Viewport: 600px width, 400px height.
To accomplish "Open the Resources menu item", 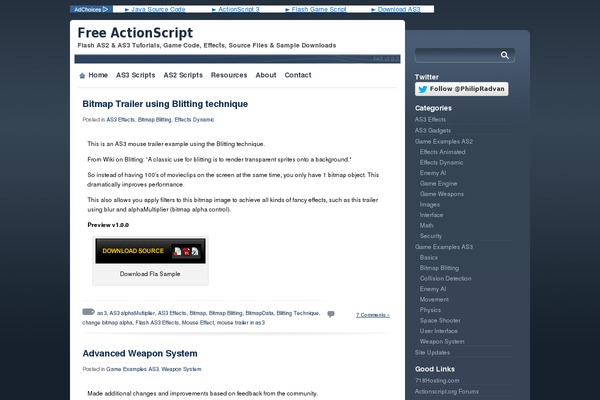I will [x=229, y=75].
